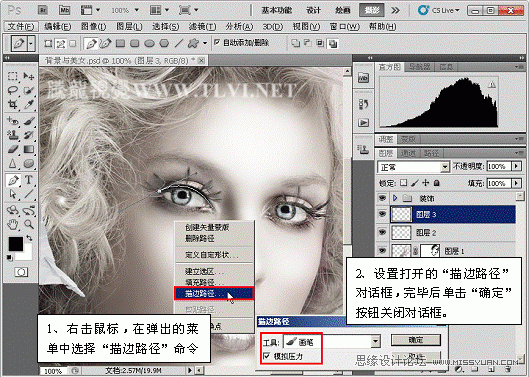
Task: Select the Quick Selection tool
Action: coord(29,90)
